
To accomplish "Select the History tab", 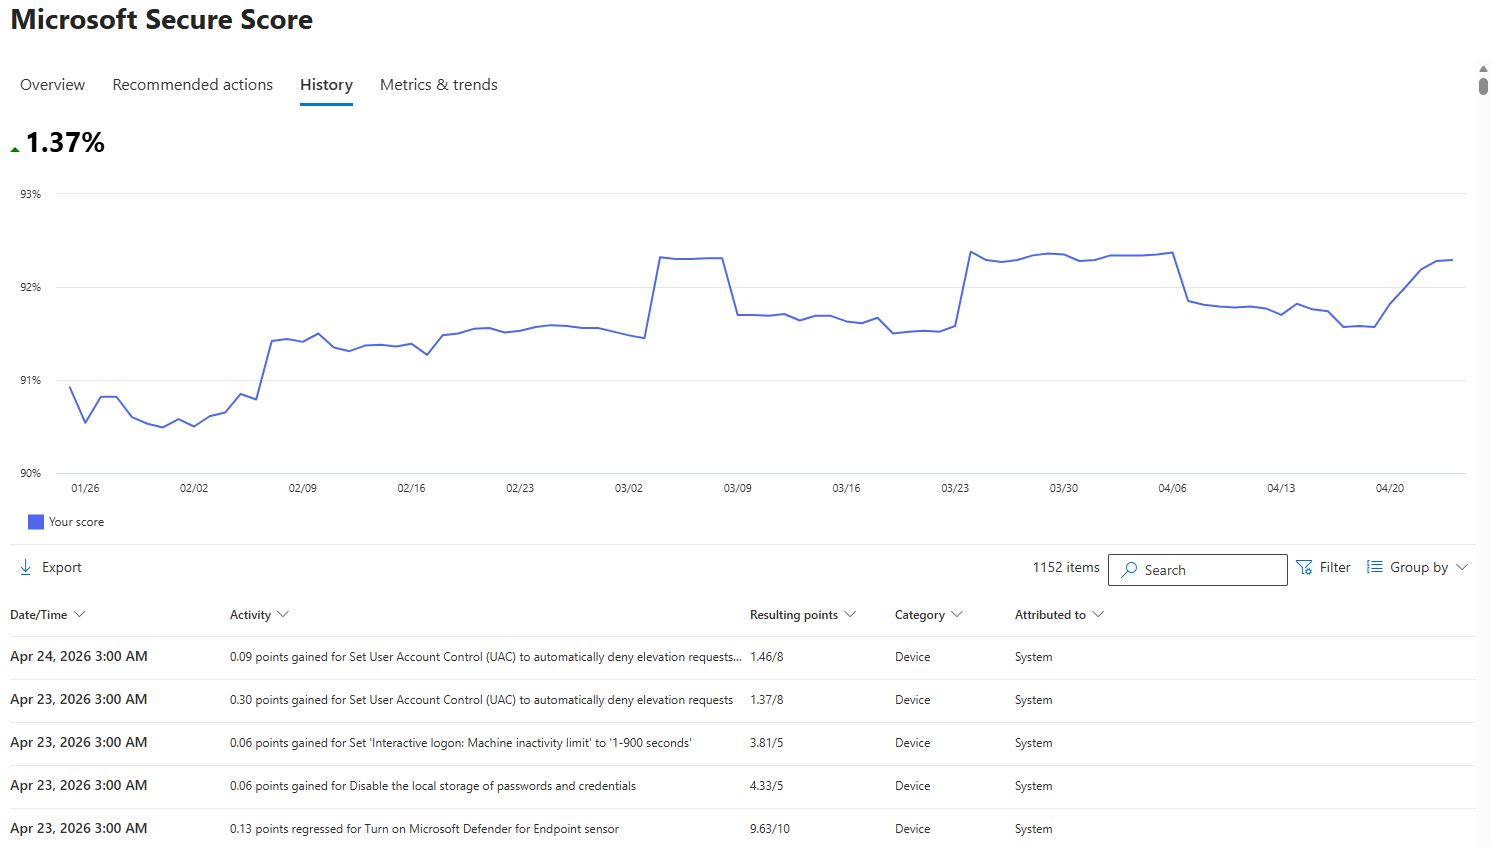I will coord(326,85).
